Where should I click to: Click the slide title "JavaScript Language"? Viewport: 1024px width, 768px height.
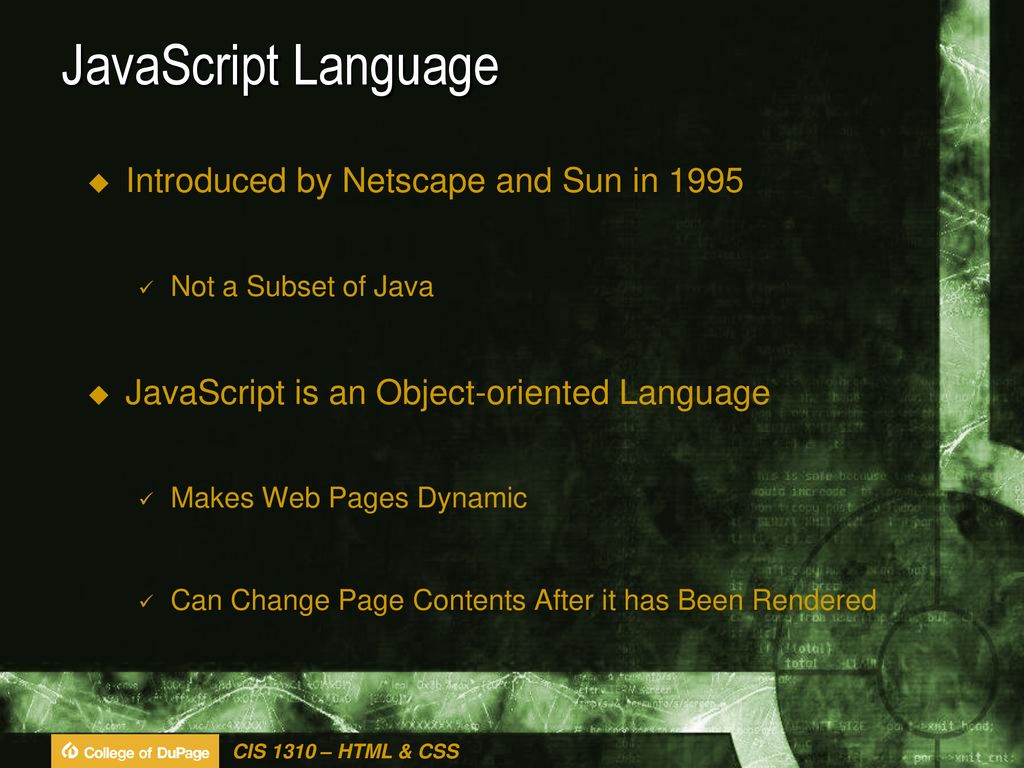coord(280,68)
